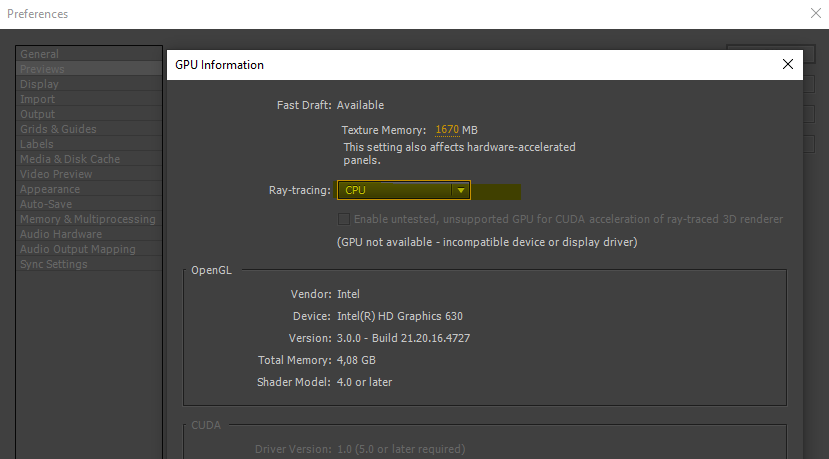Edit the Texture Memory value 1670
This screenshot has width=829, height=459.
pyautogui.click(x=447, y=130)
